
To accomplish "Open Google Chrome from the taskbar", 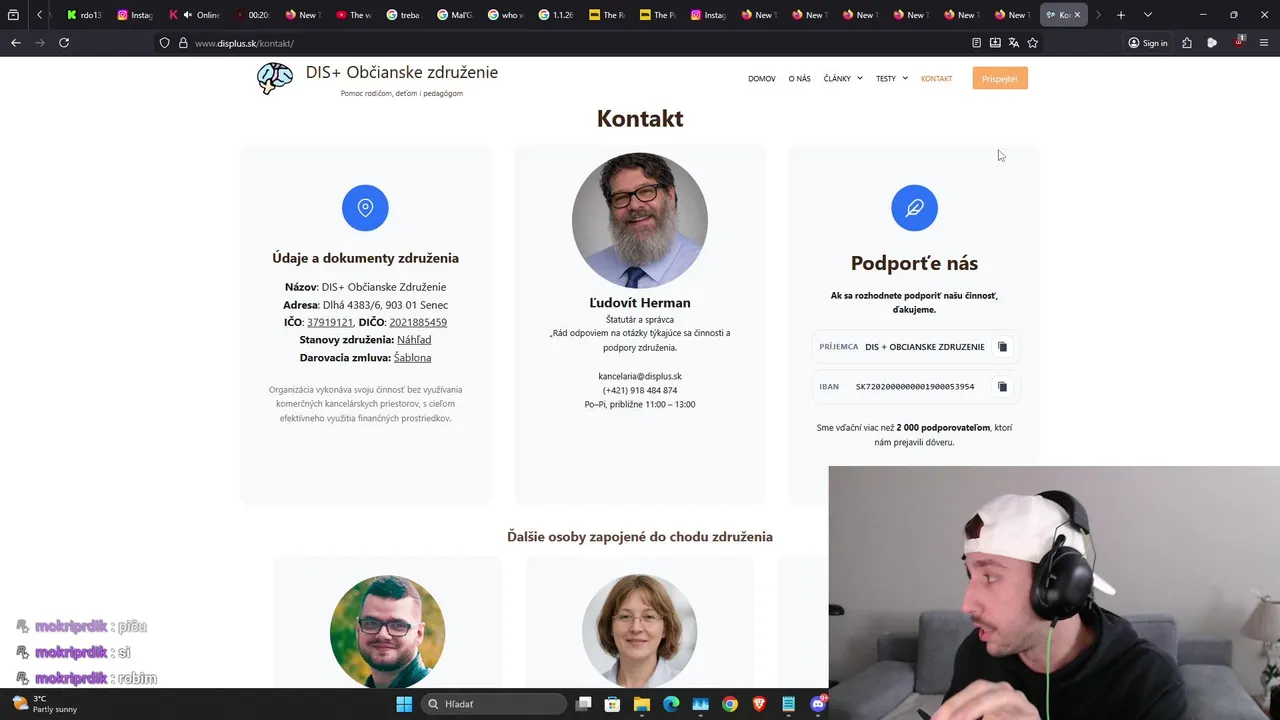I will [730, 704].
